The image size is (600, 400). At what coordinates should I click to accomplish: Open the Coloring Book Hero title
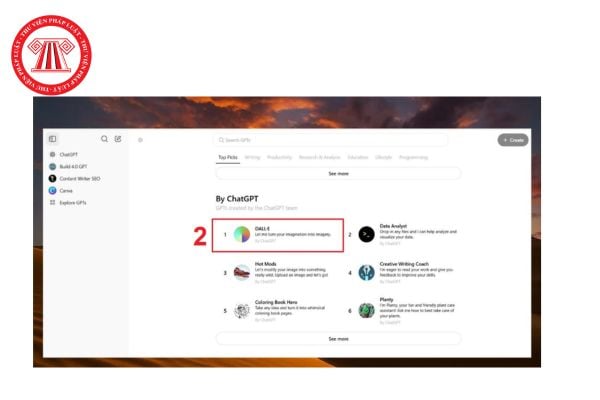point(276,302)
